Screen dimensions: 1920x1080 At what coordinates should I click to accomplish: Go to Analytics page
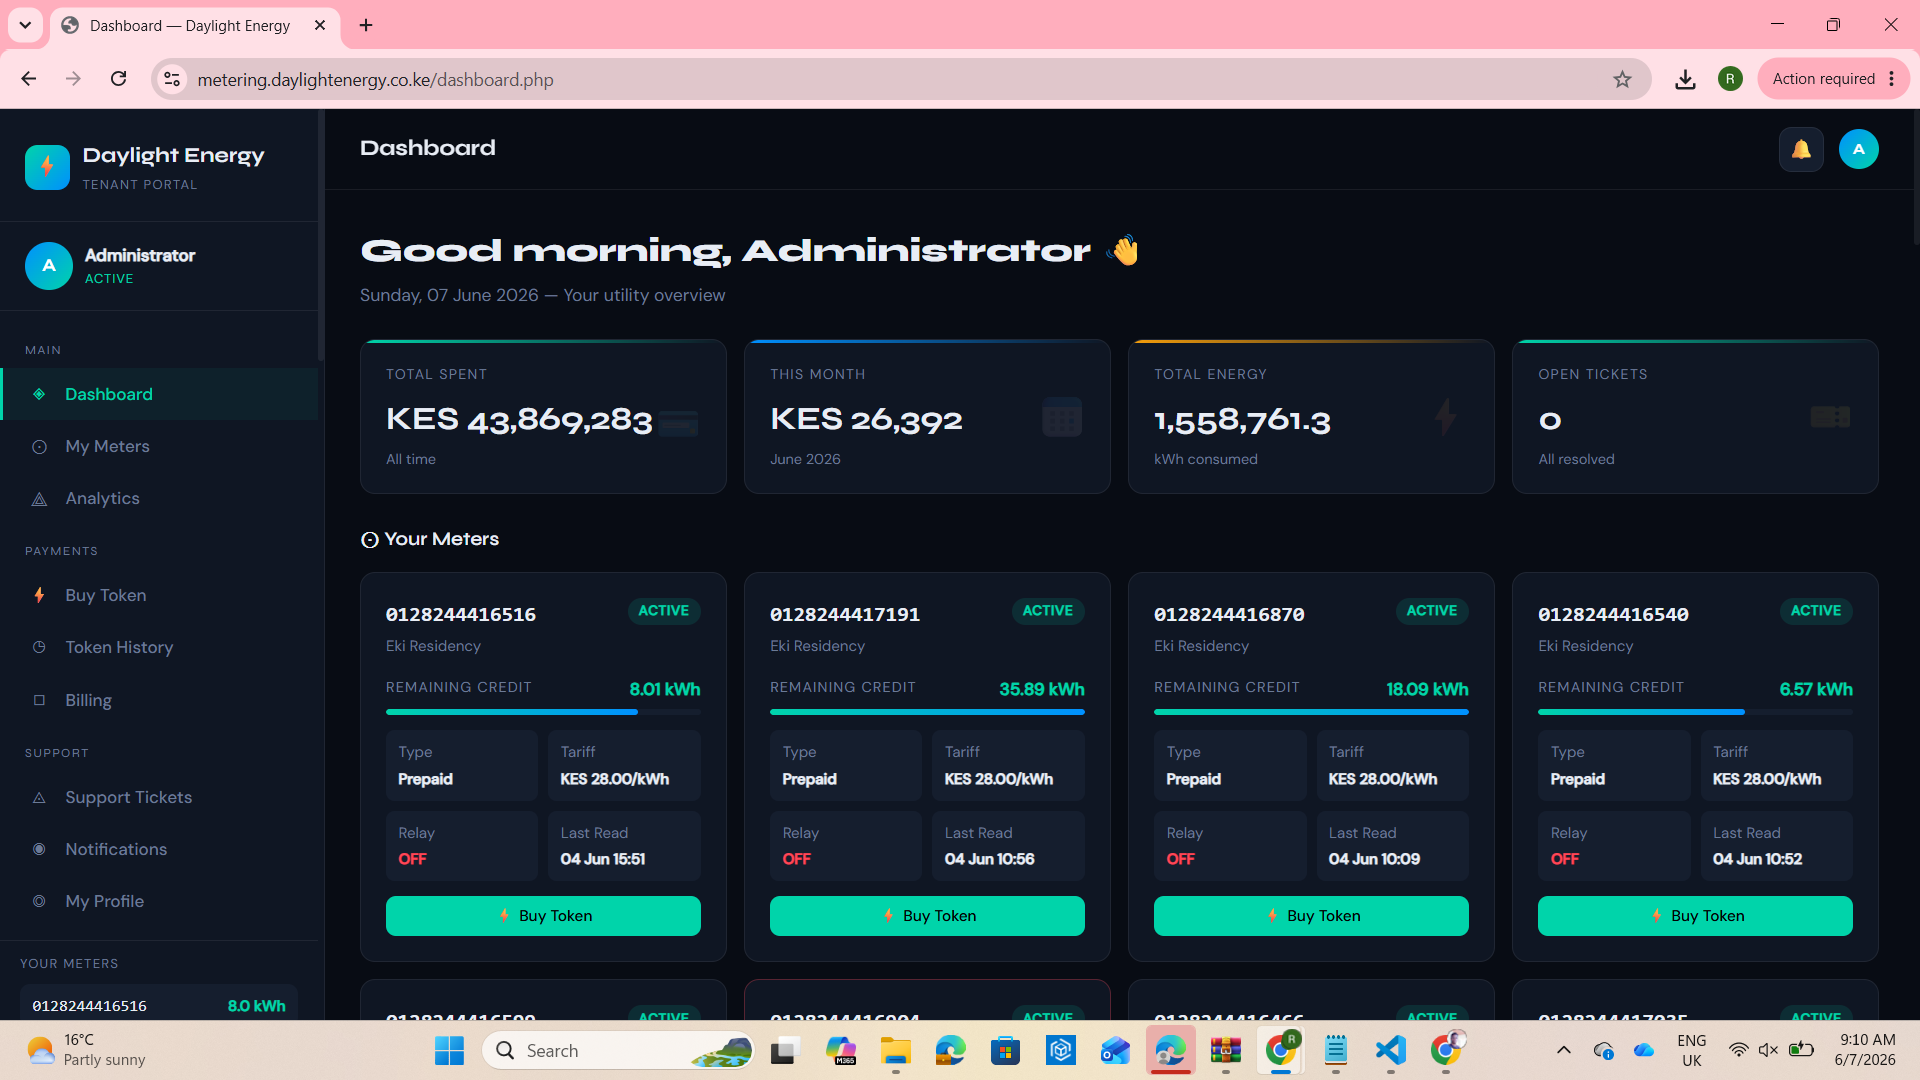click(x=160, y=498)
